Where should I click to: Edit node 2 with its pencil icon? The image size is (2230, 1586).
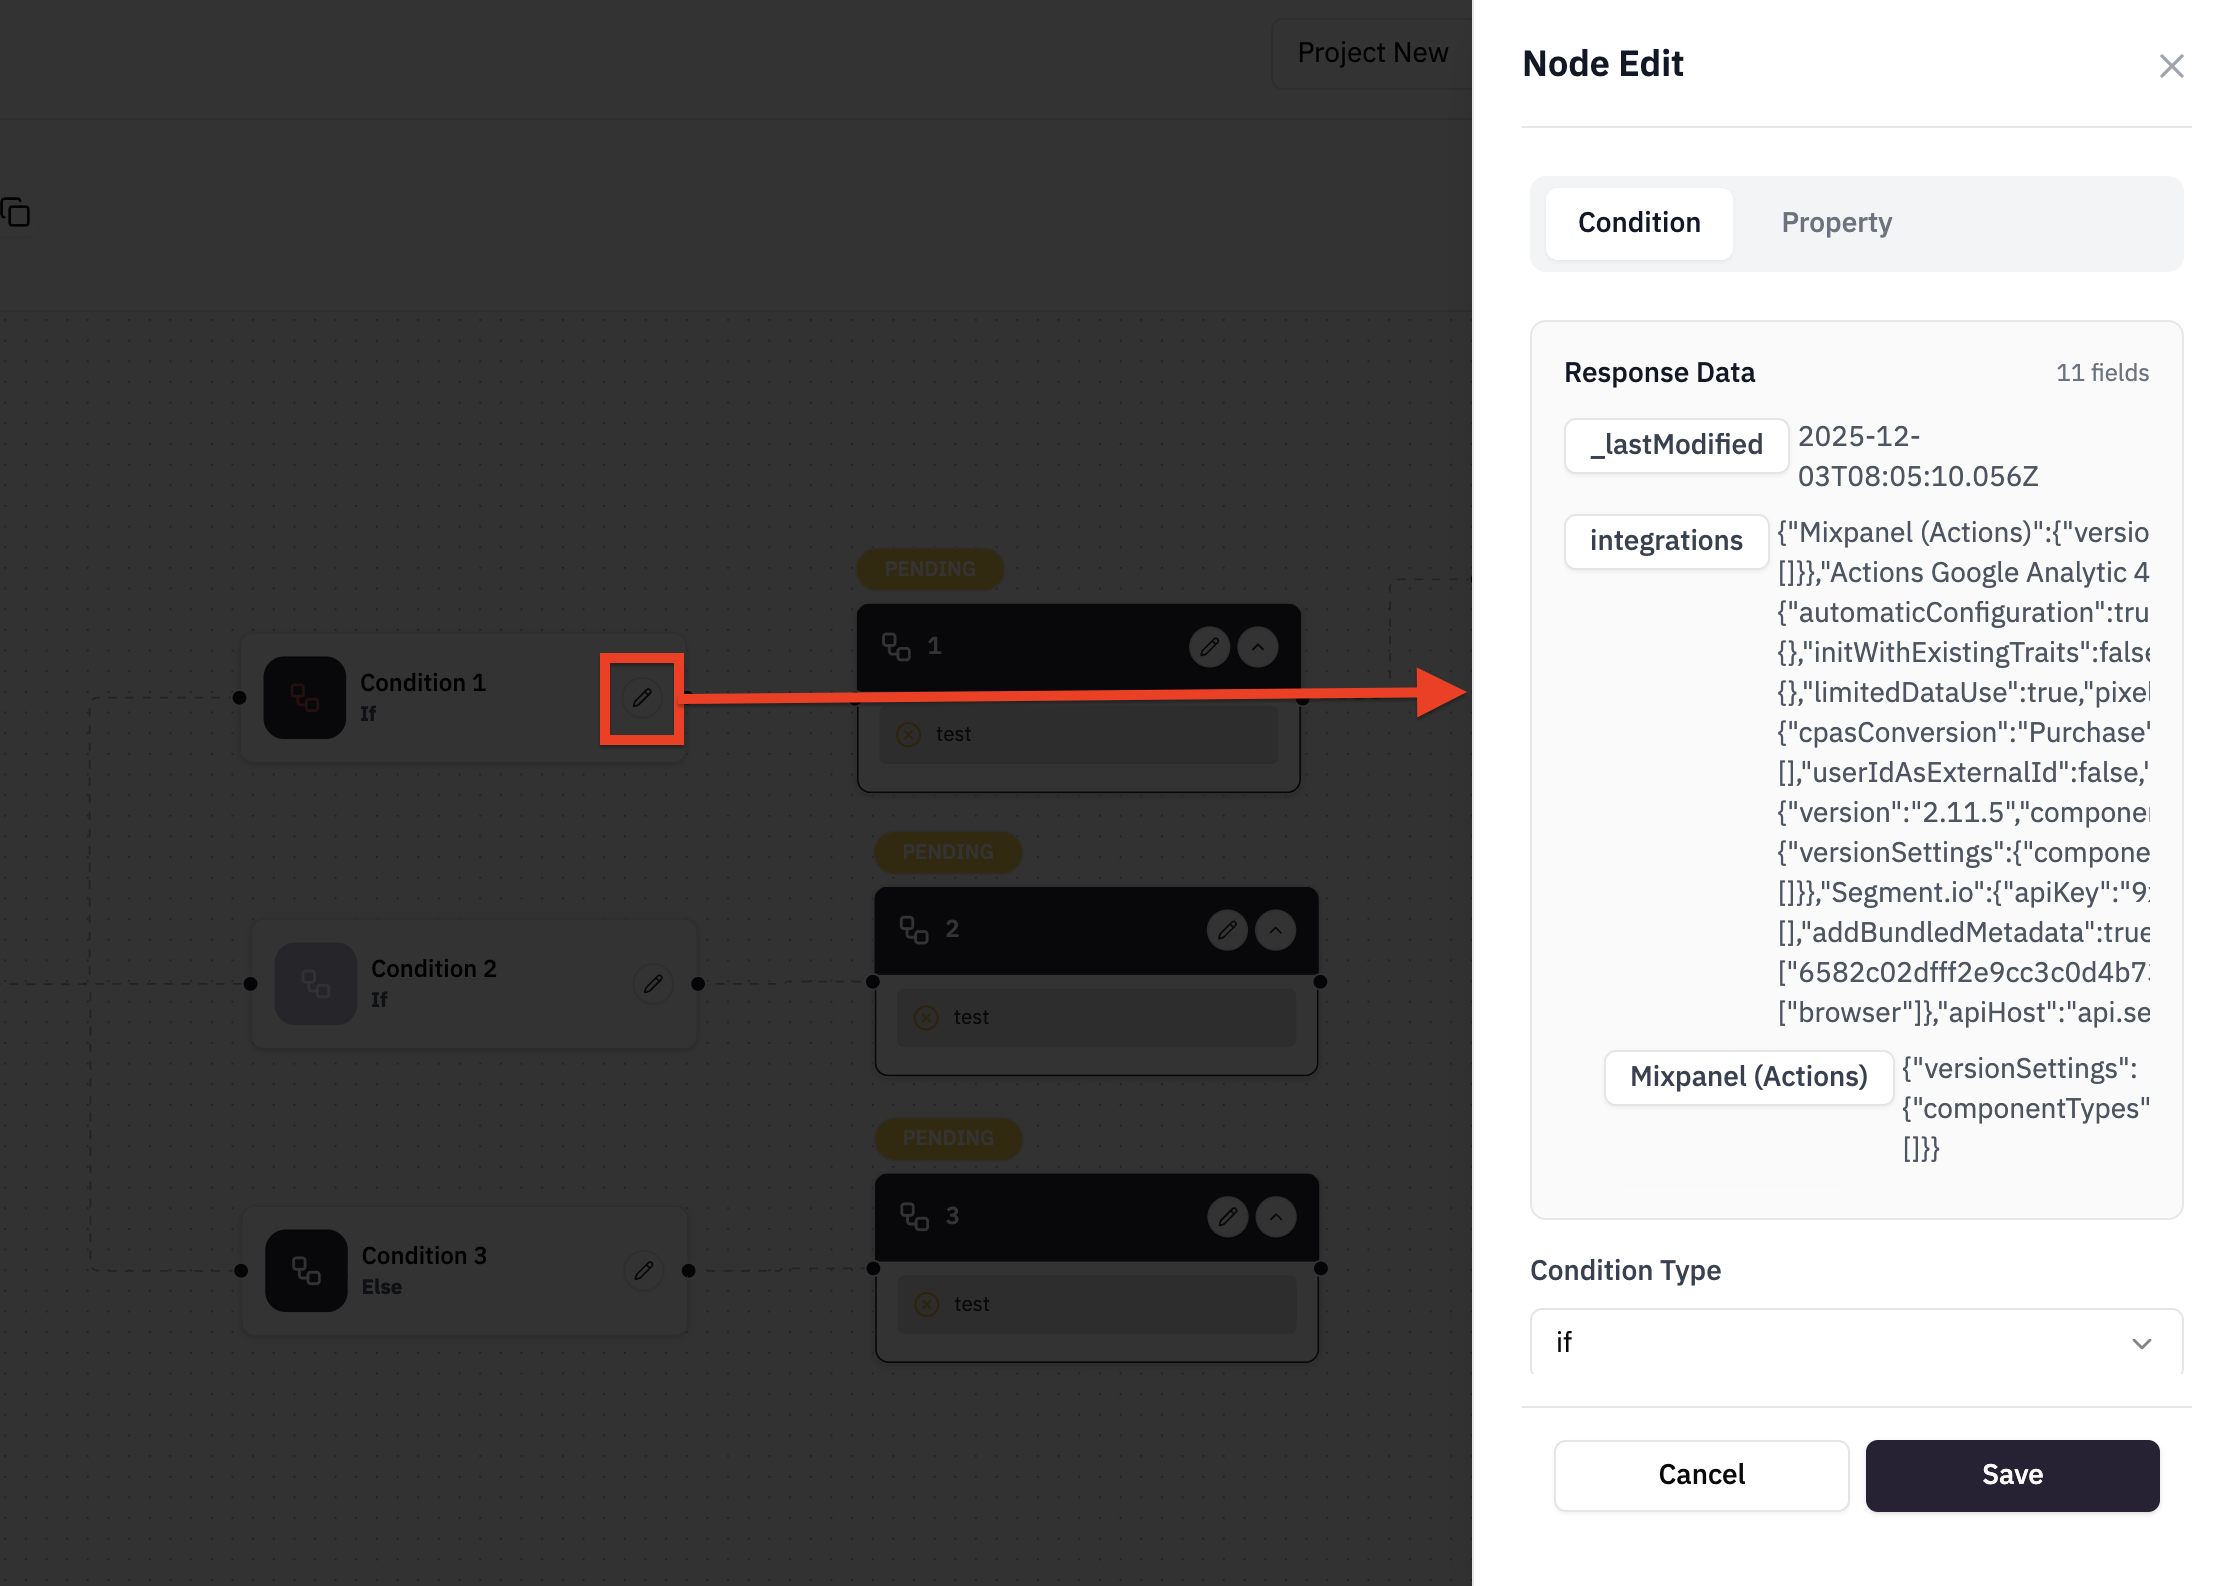click(x=1227, y=930)
